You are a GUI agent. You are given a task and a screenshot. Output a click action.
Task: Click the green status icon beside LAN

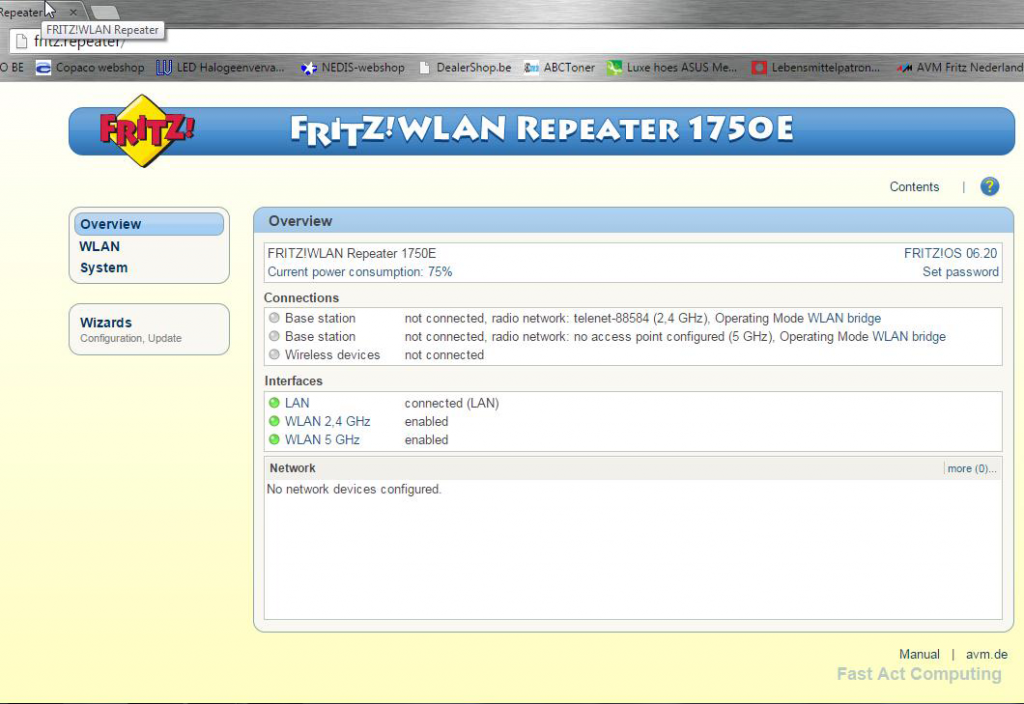(274, 403)
